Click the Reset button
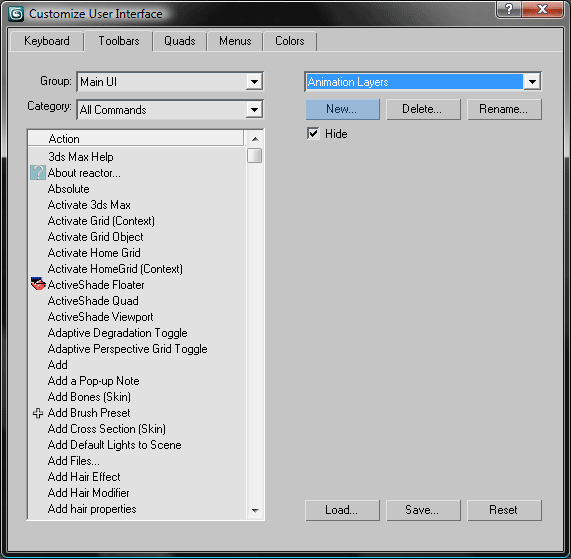Viewport: 571px width, 559px height. click(x=504, y=510)
